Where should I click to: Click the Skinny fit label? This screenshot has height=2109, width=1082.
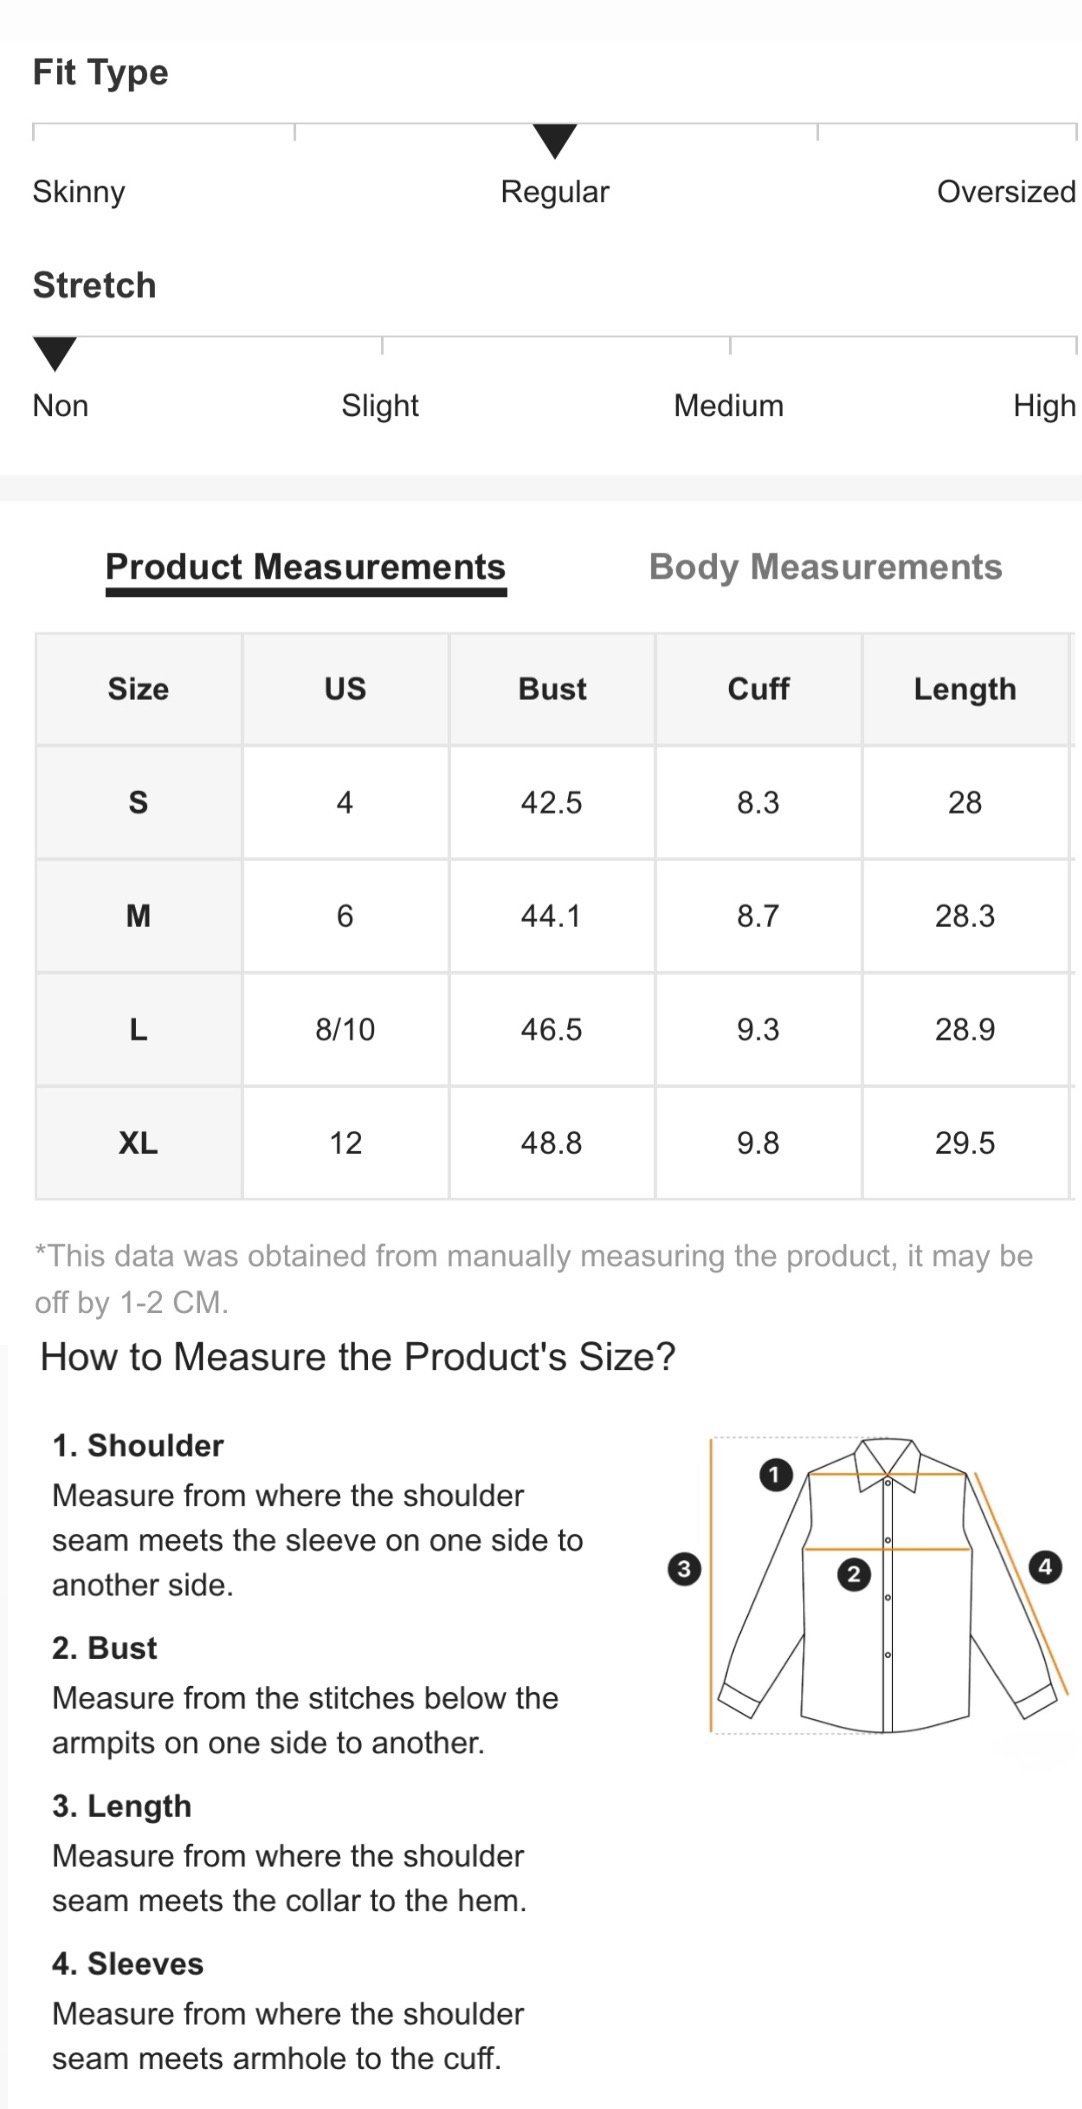pos(79,192)
